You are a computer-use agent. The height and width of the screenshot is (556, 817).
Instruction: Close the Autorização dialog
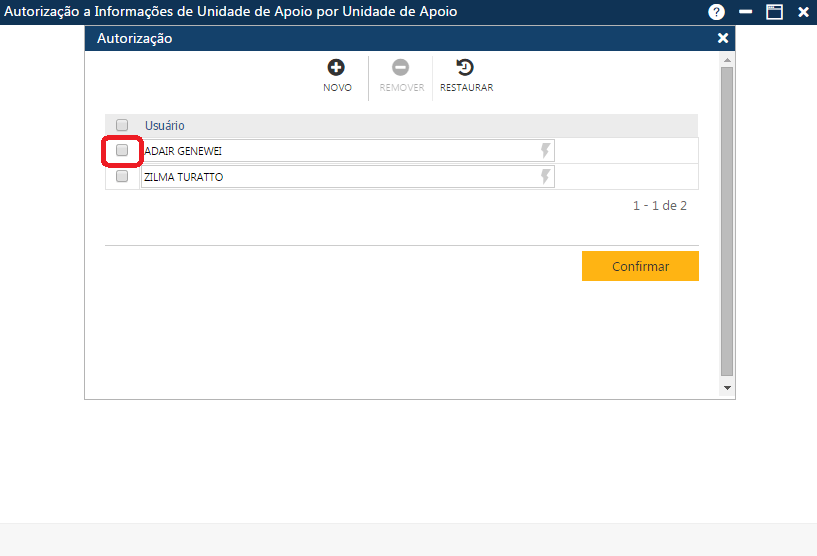click(x=723, y=38)
